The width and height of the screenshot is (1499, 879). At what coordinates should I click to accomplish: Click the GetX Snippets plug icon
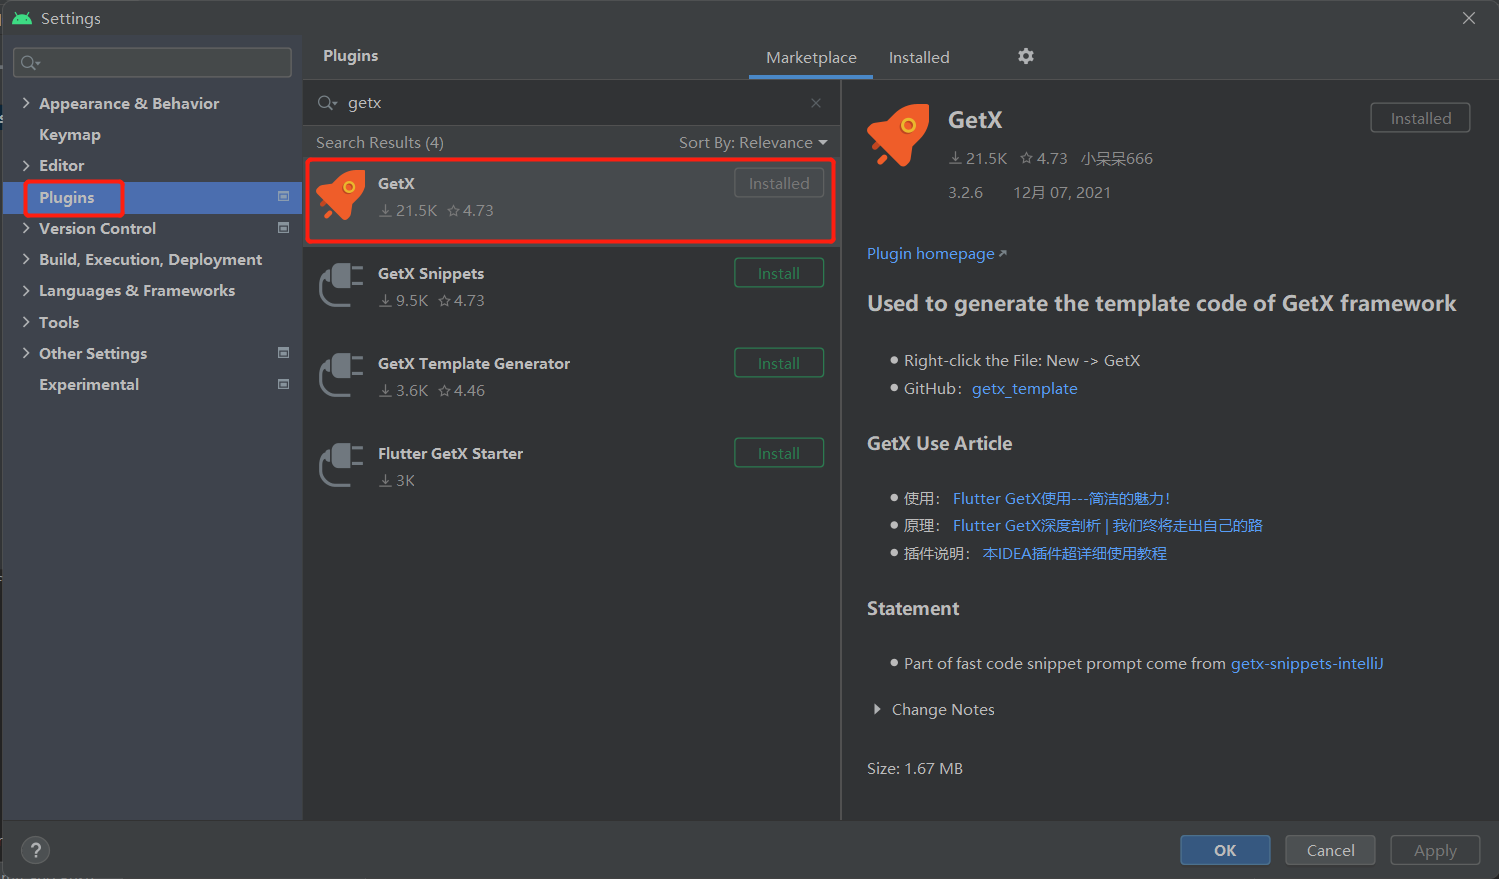click(341, 285)
